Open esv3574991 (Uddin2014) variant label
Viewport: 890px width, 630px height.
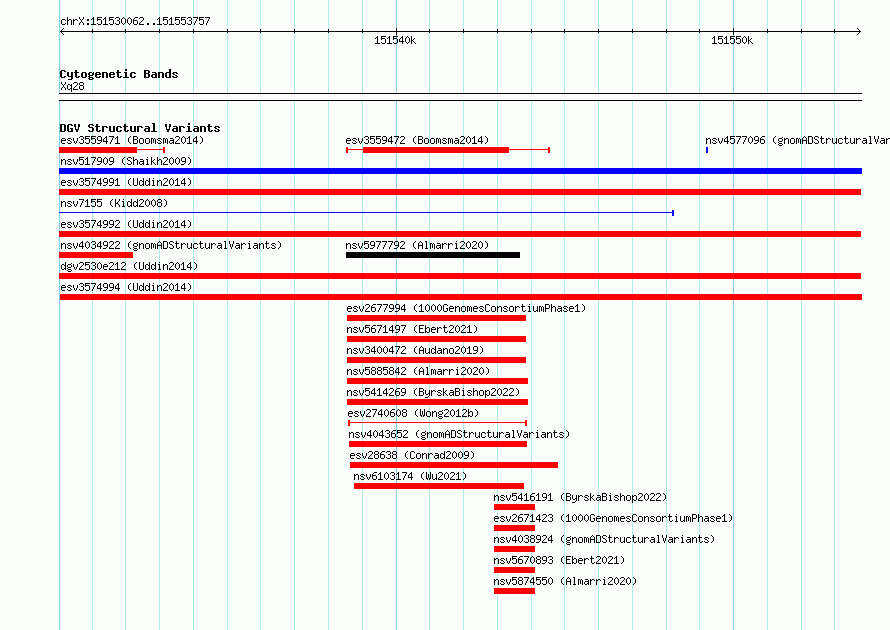pos(126,182)
